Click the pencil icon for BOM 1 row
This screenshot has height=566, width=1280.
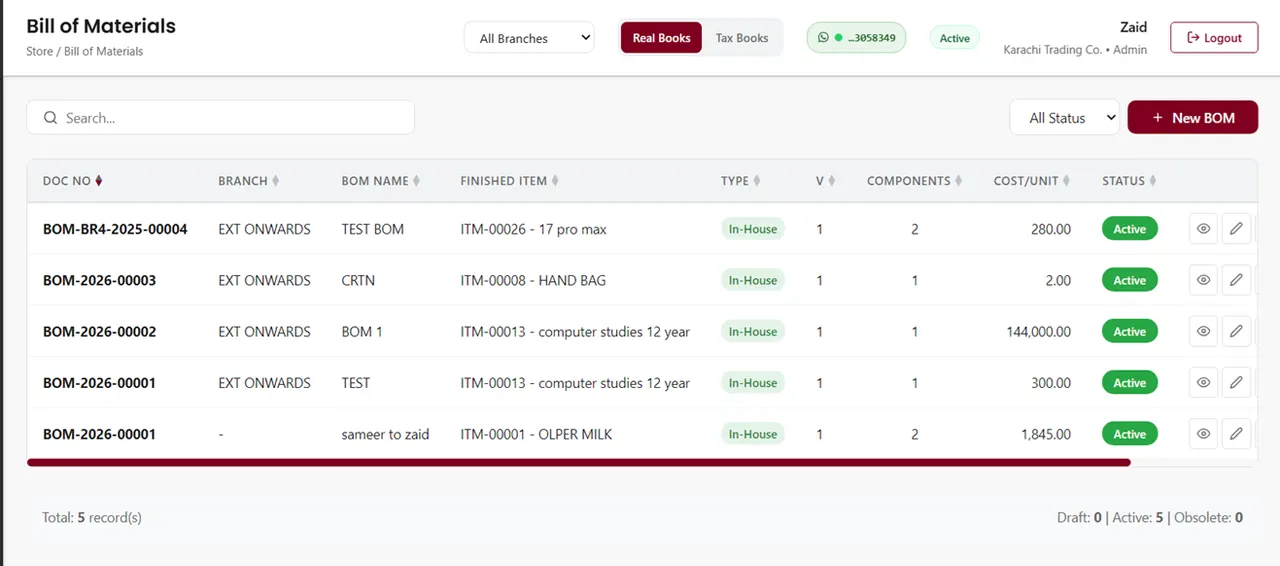(x=1236, y=331)
